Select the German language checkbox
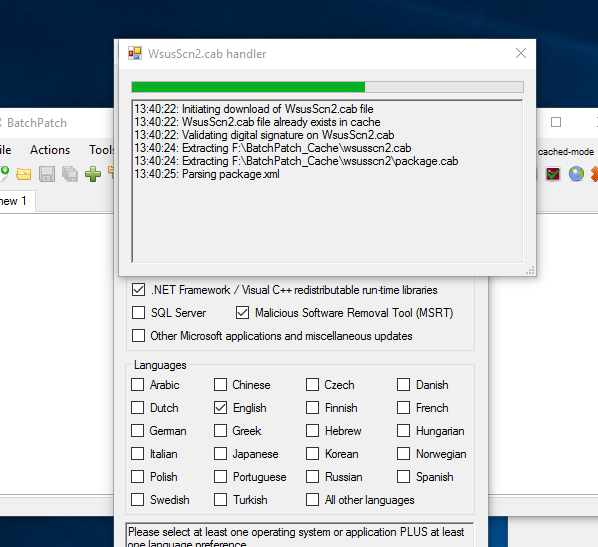The width and height of the screenshot is (598, 547). pos(138,431)
